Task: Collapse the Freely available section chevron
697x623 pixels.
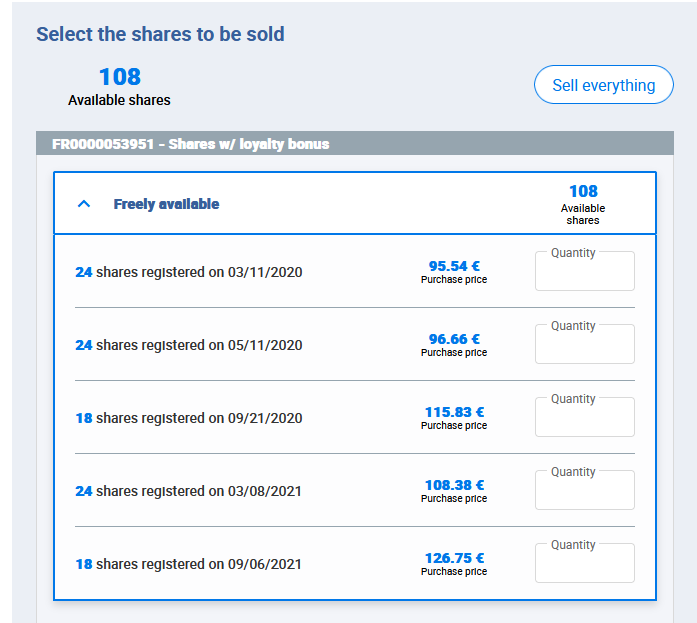Action: [x=84, y=204]
